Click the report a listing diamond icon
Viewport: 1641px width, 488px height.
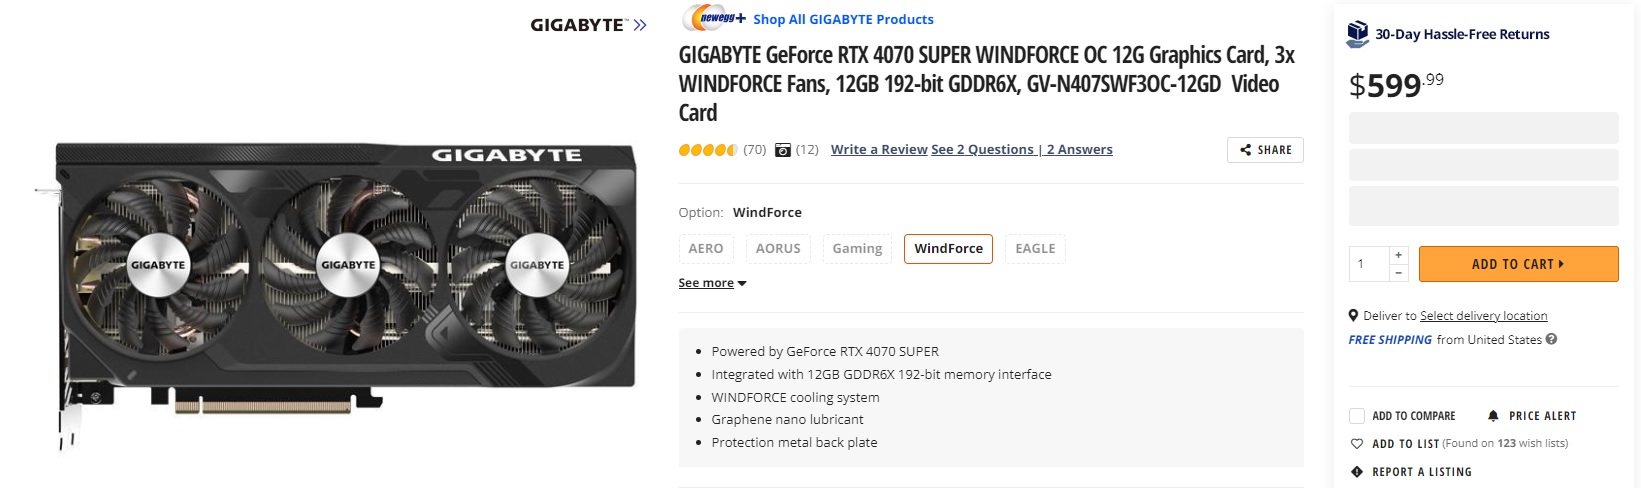(x=1357, y=472)
